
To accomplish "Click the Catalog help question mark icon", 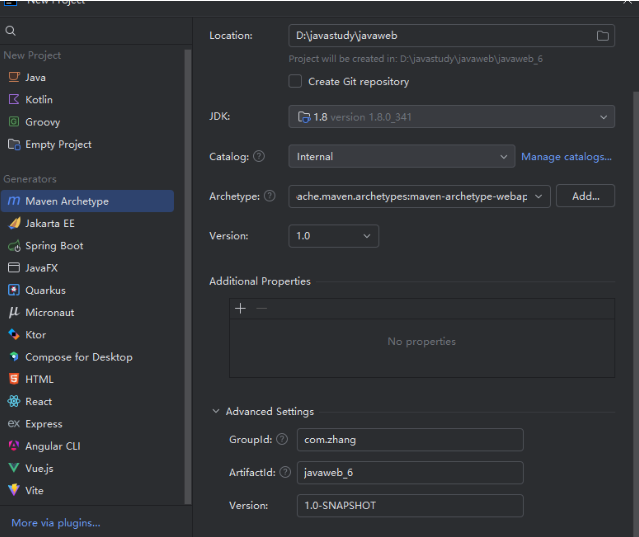I will click(259, 157).
